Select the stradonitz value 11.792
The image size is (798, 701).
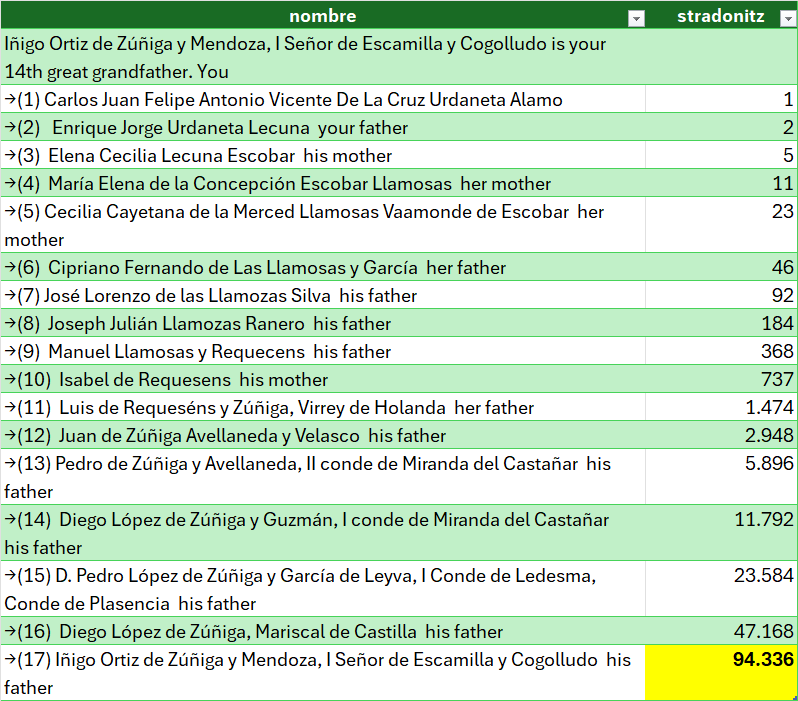tap(721, 533)
